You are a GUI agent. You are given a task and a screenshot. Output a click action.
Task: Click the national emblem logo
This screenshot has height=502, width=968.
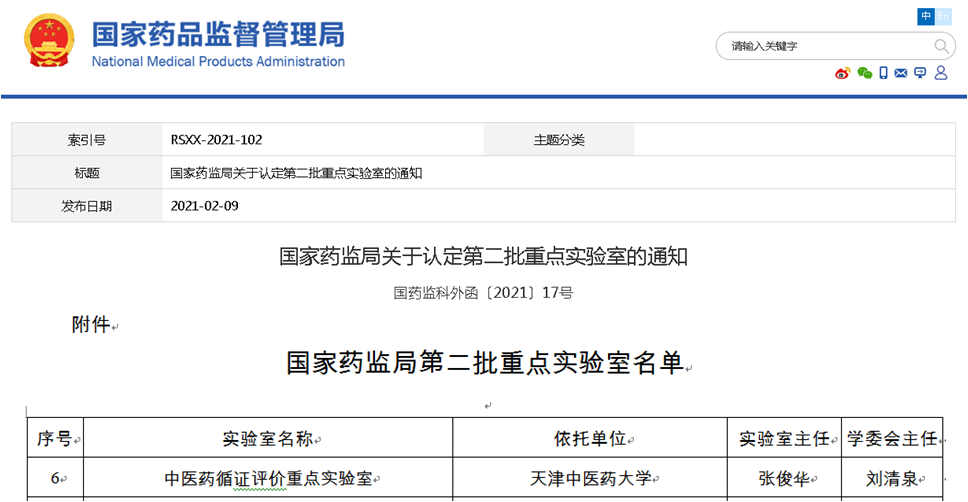click(x=50, y=42)
